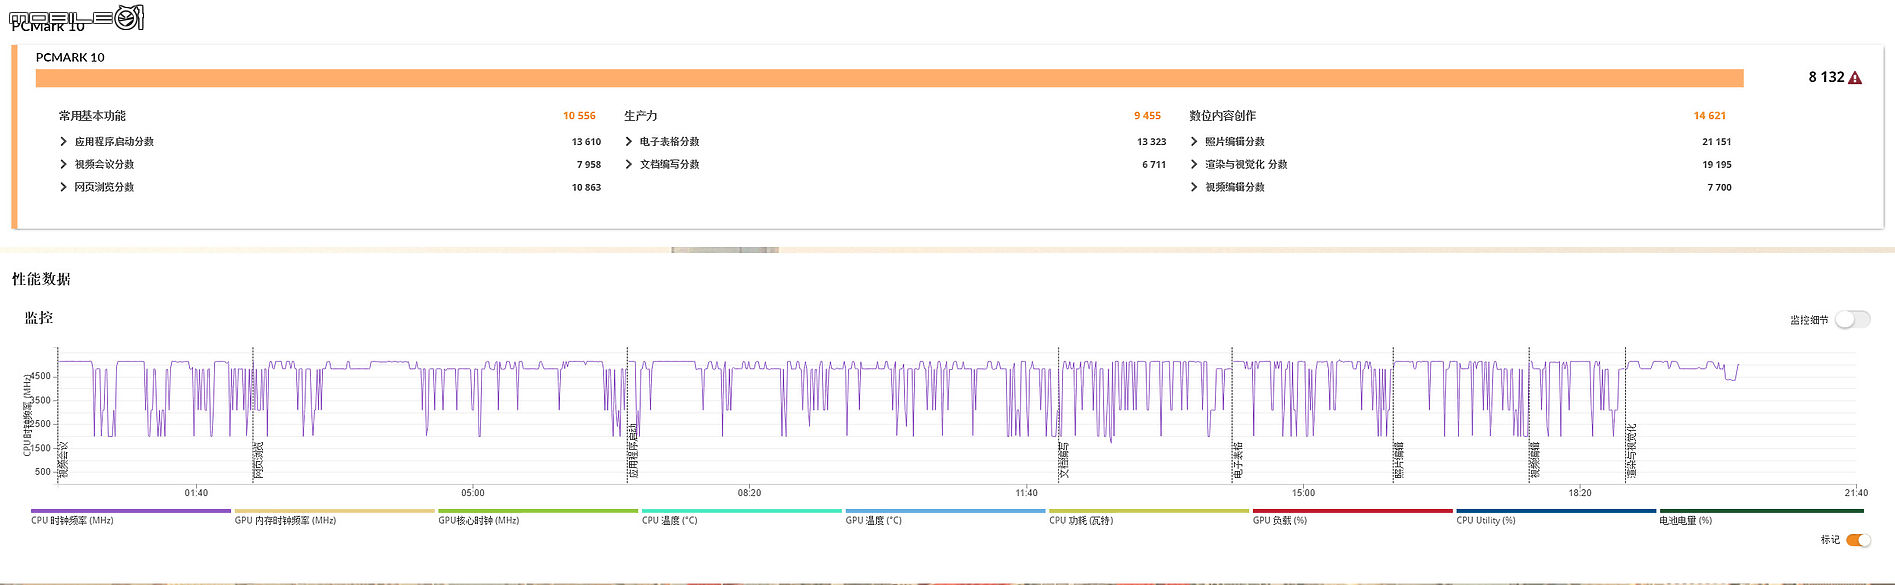The height and width of the screenshot is (585, 1895).
Task: Click the red warning icon beside score 8 132
Action: point(1855,78)
